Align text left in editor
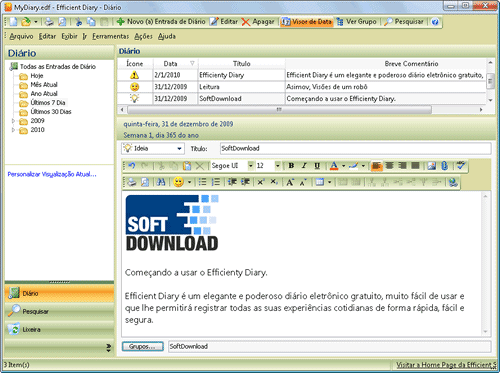Viewport: 500px width, 373px height. [376, 166]
